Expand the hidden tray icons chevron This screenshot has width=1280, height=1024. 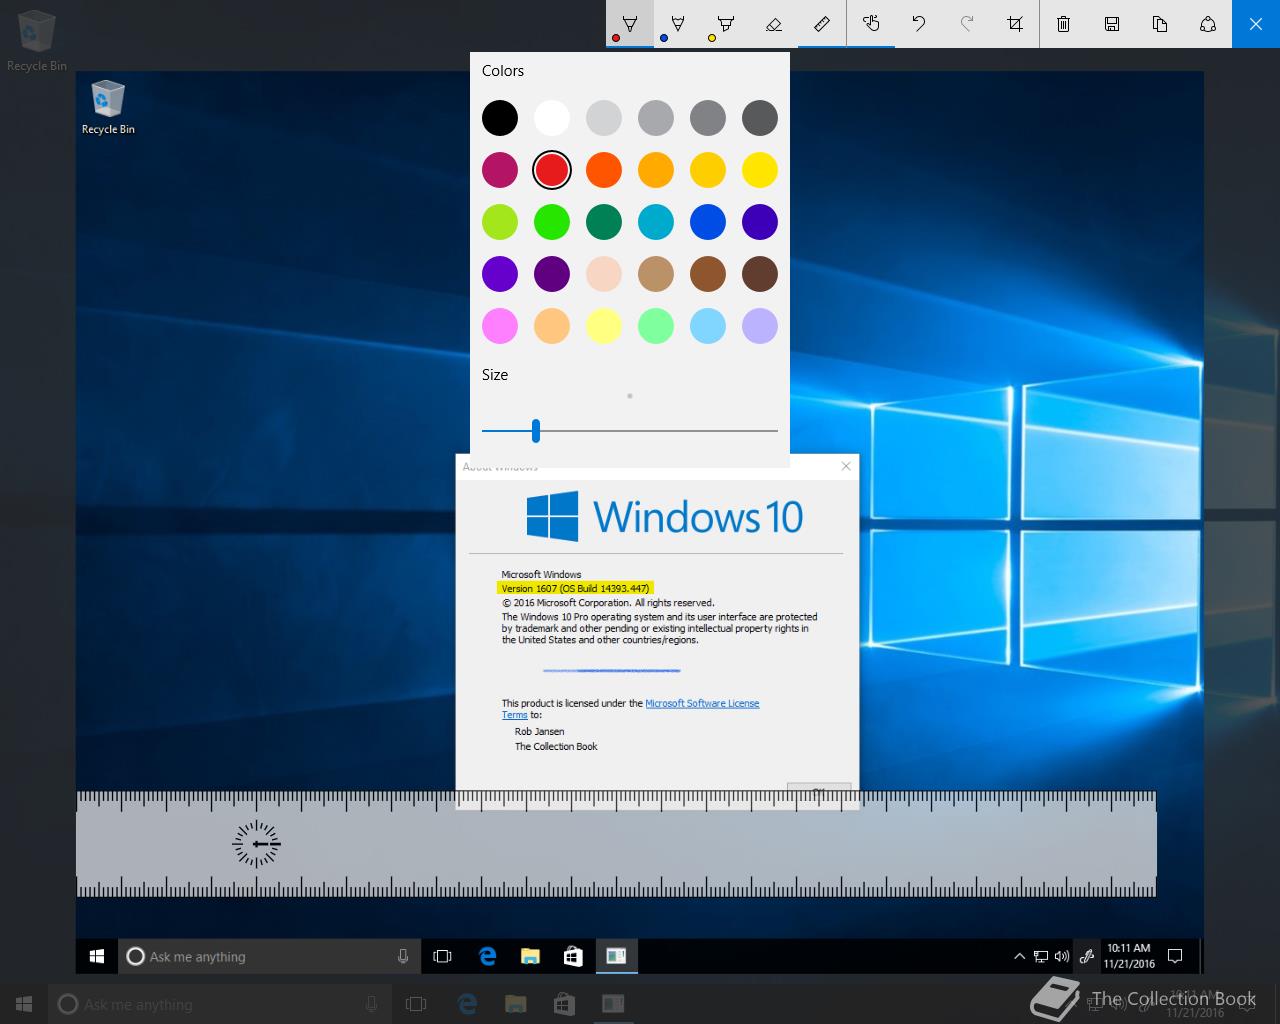tap(1019, 957)
